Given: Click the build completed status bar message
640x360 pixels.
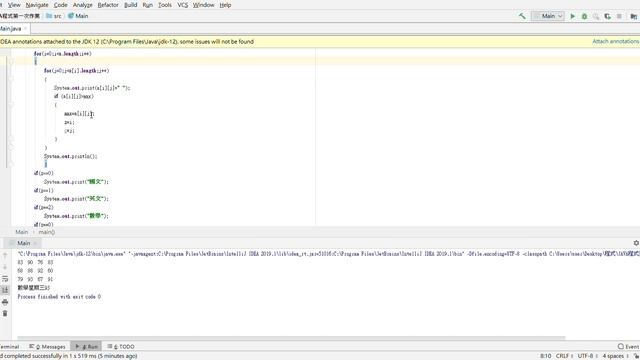Looking at the screenshot, I should click(x=69, y=356).
